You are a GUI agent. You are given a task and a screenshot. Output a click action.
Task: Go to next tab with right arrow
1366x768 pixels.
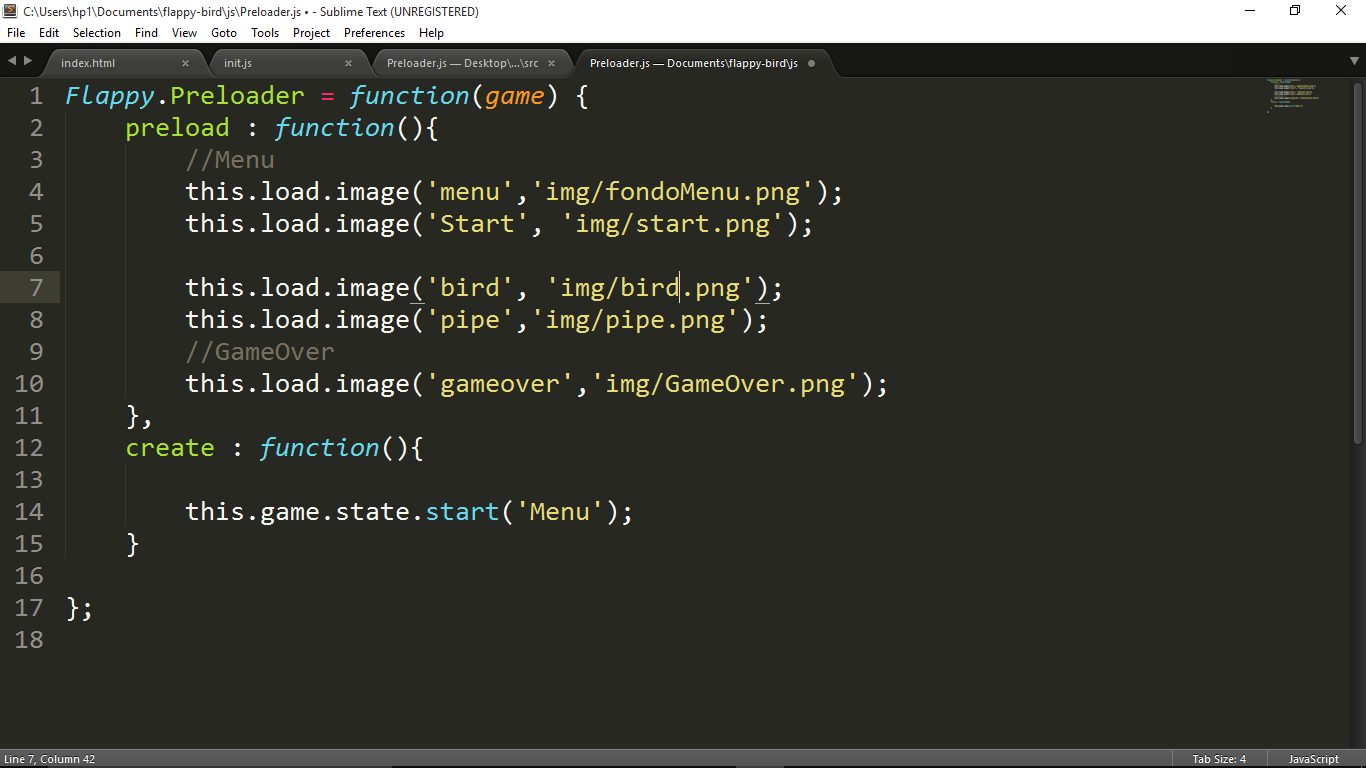[x=26, y=61]
